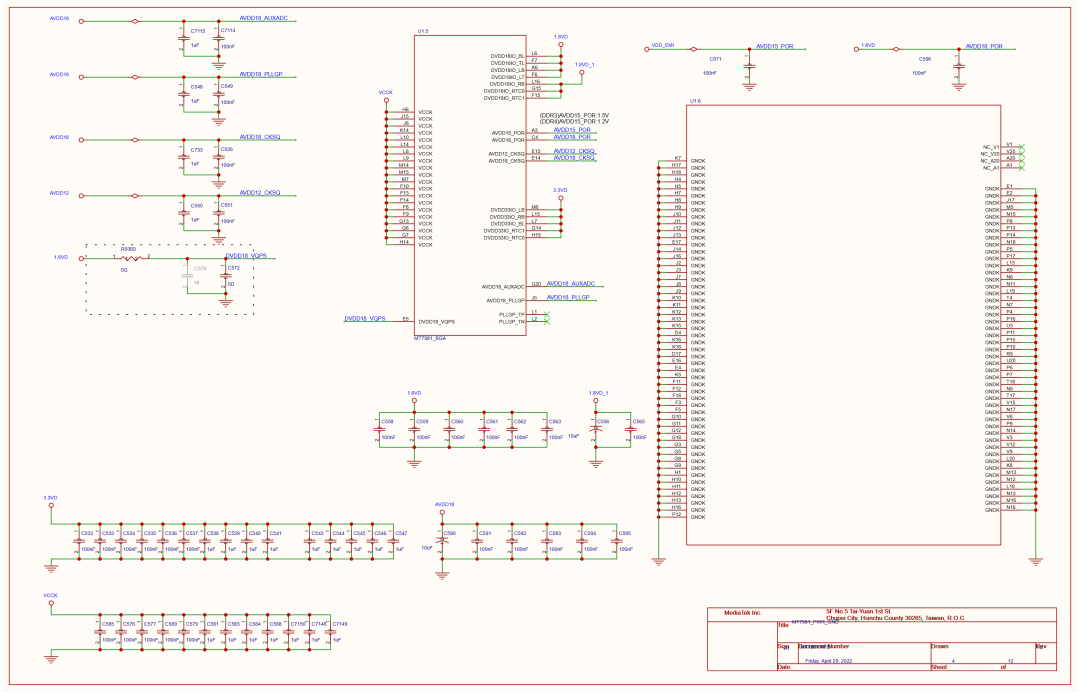1080x692 pixels.
Task: Select pin name NC_V1
Action: pos(990,147)
